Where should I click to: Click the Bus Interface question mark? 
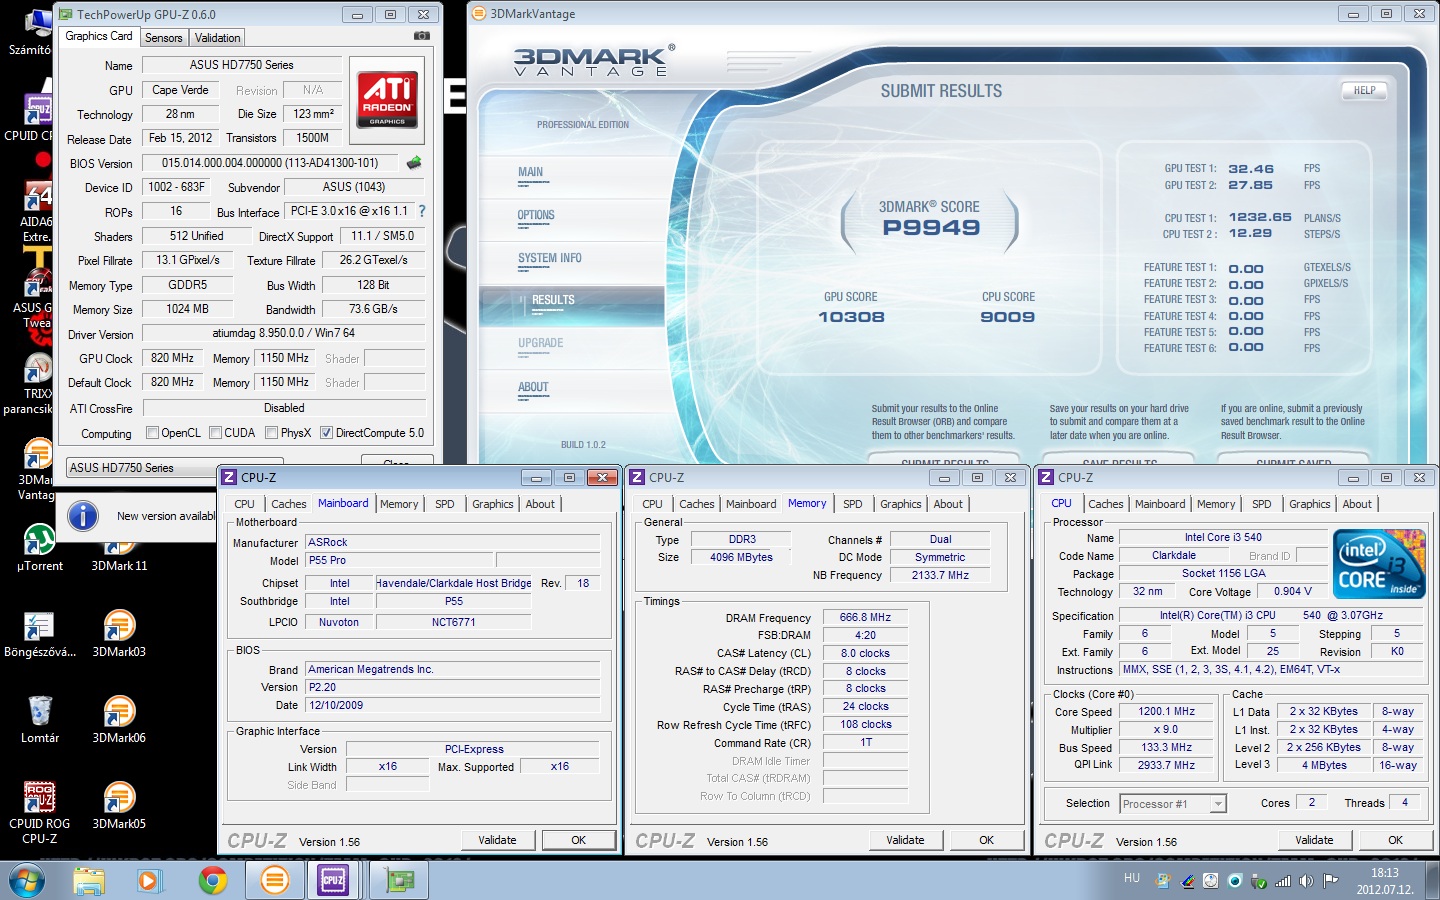pos(422,211)
